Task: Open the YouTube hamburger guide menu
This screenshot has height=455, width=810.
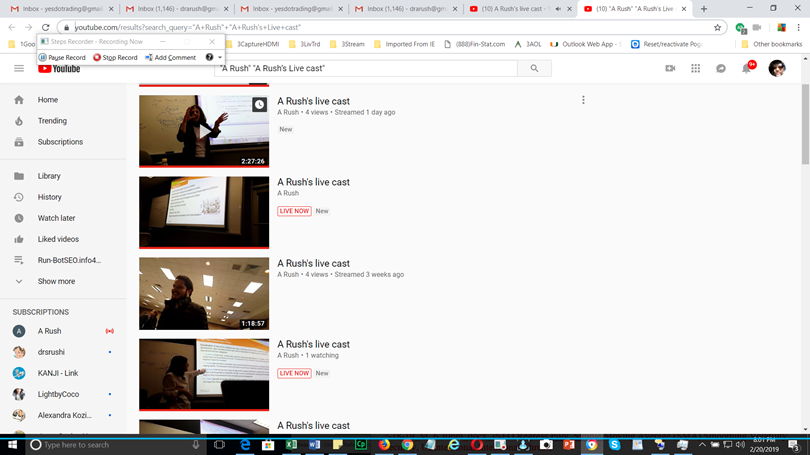Action: point(19,68)
